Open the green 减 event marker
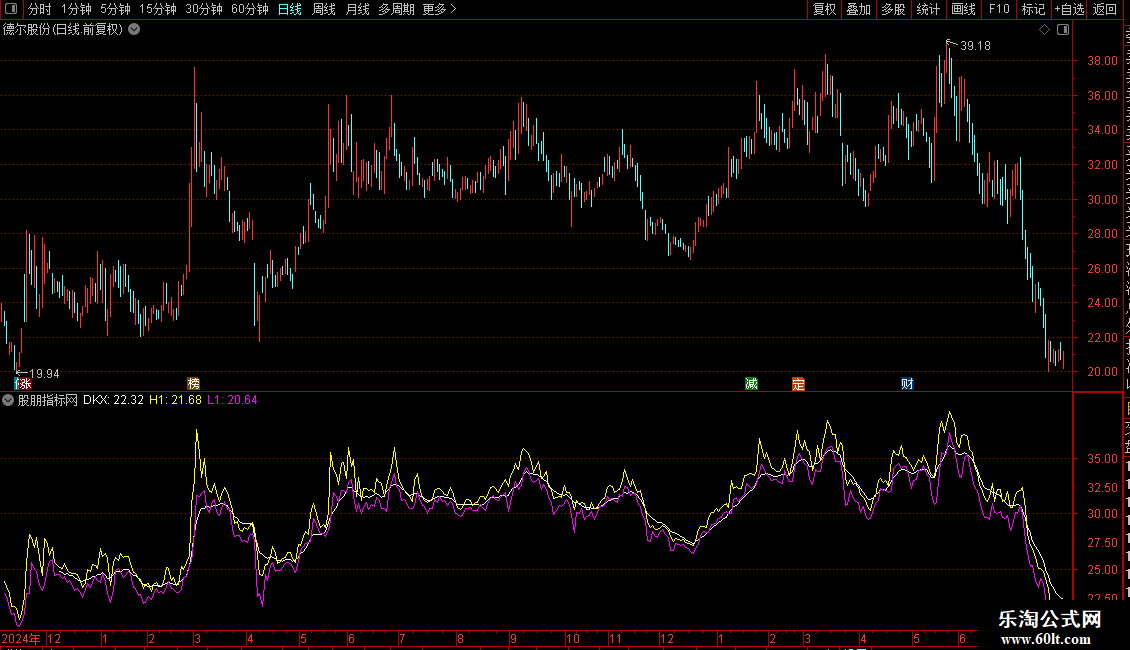 (751, 384)
